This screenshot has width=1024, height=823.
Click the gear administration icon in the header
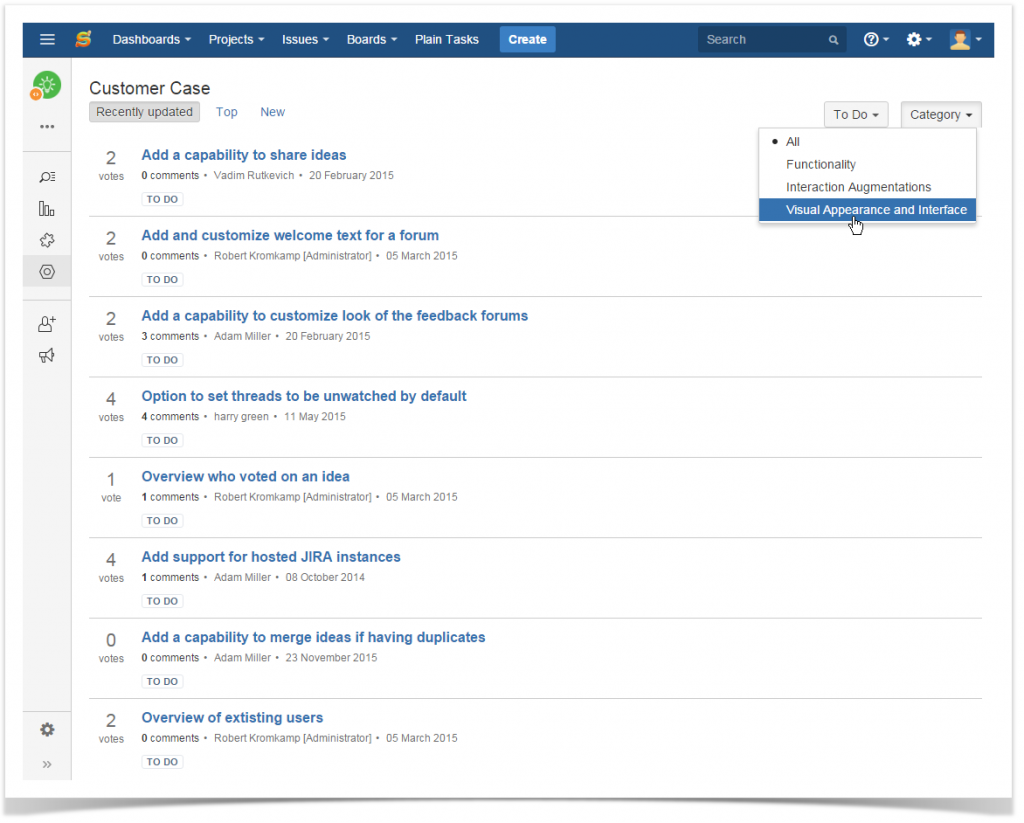915,39
